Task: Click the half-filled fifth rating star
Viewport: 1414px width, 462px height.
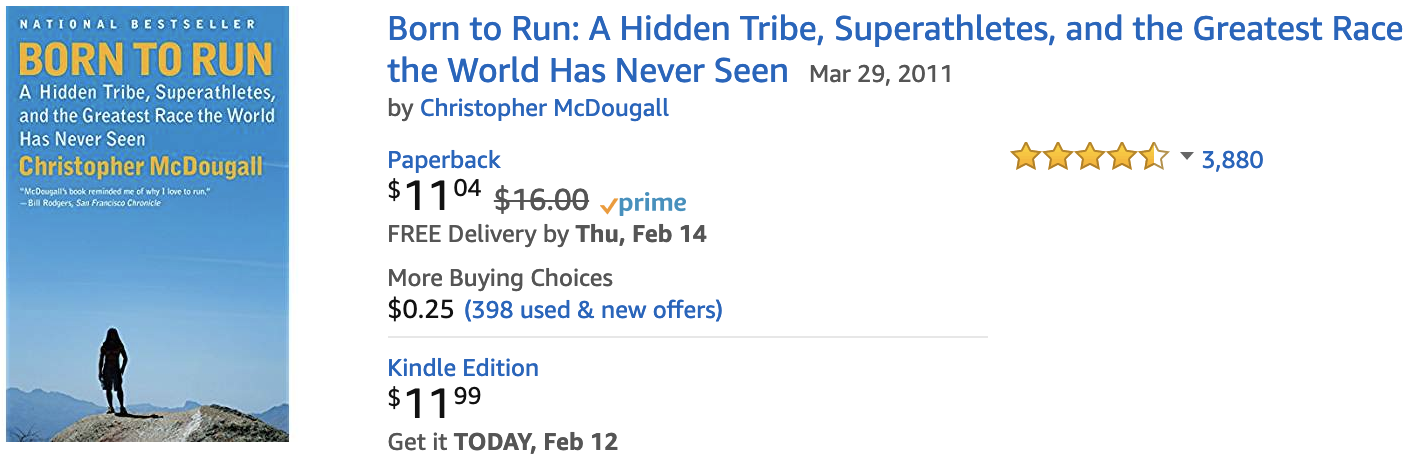Action: tap(1153, 158)
